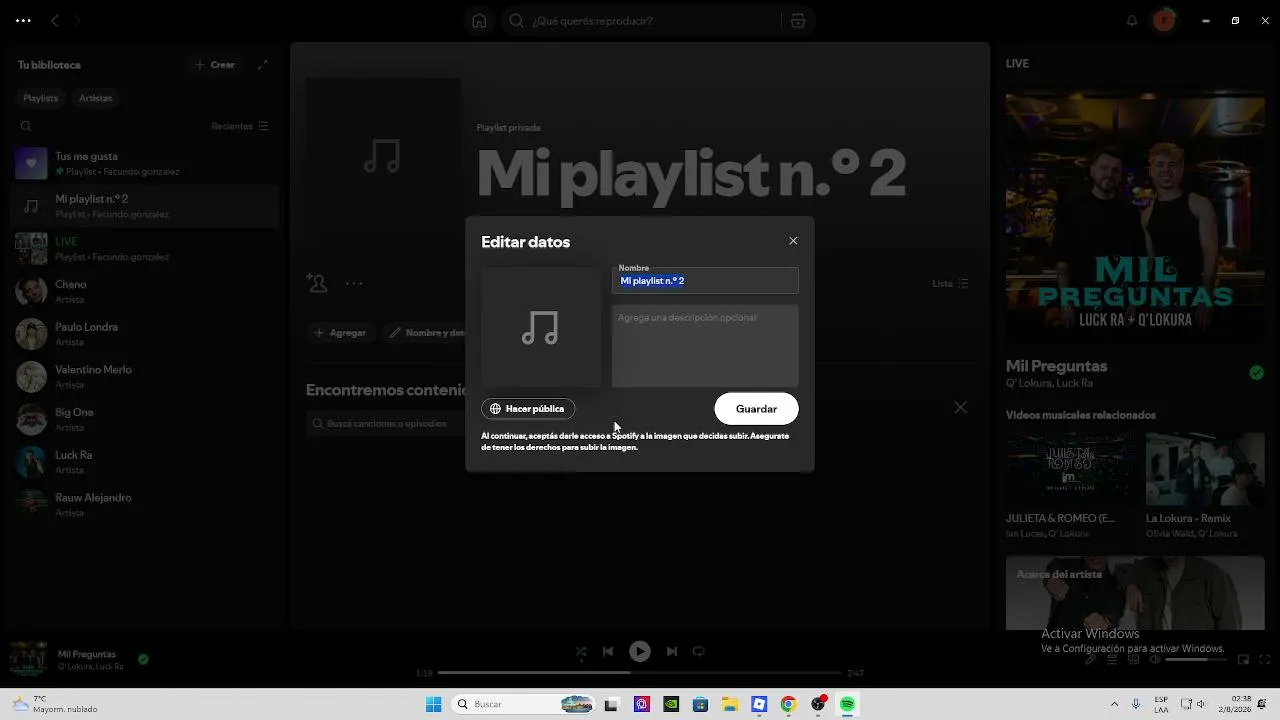Invite collaborators to the playlist

pos(317,283)
